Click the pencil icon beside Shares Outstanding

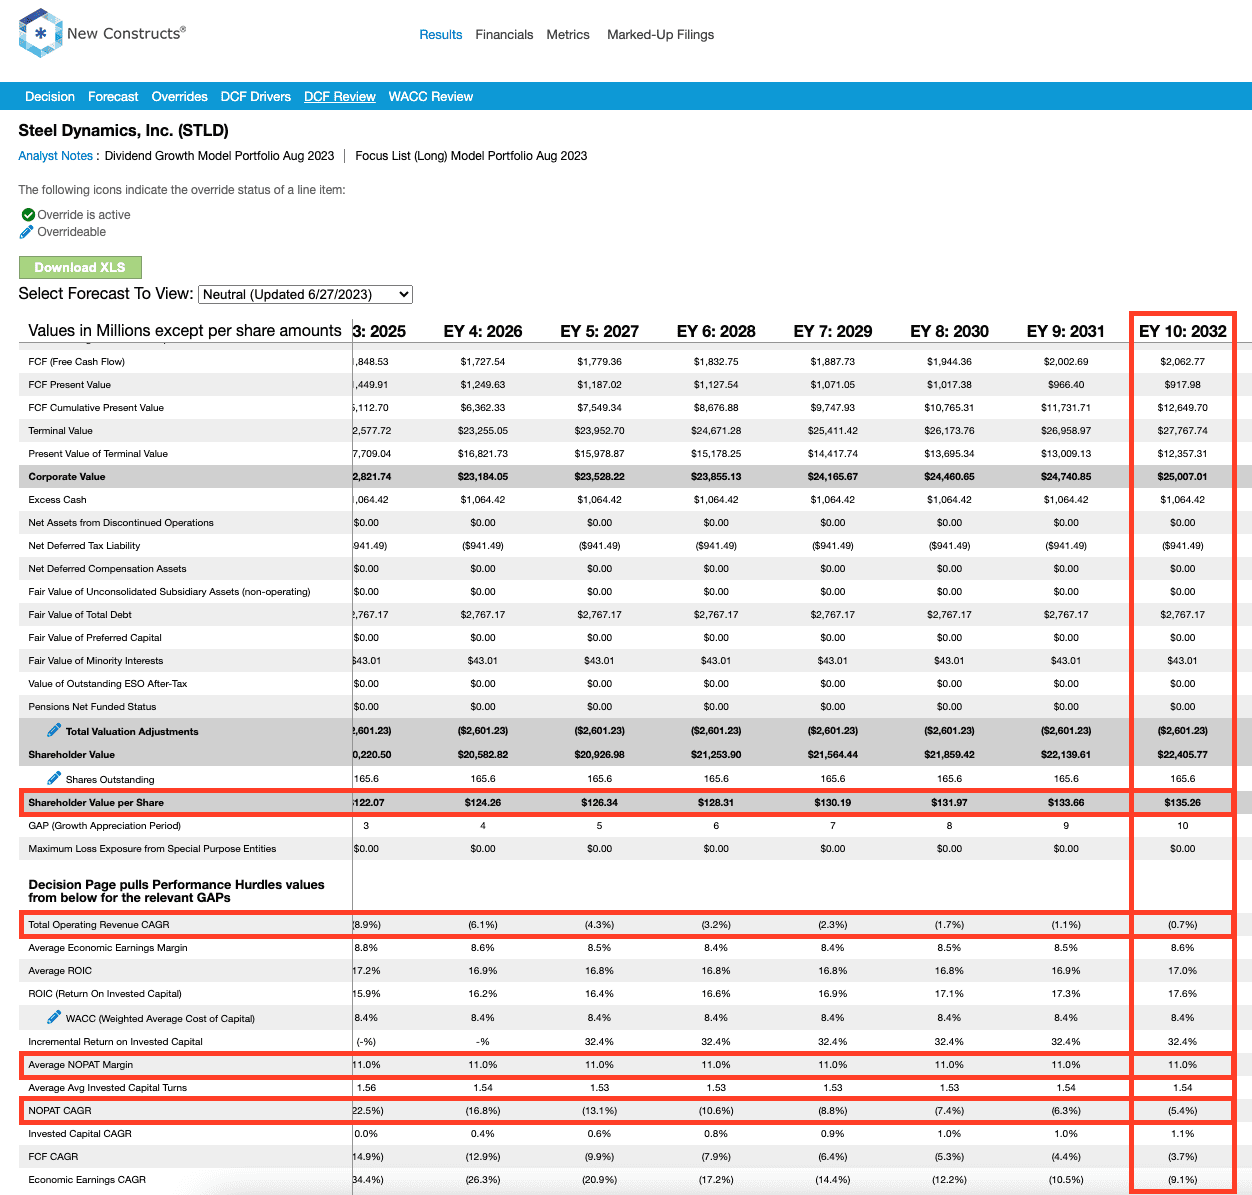[x=54, y=778]
